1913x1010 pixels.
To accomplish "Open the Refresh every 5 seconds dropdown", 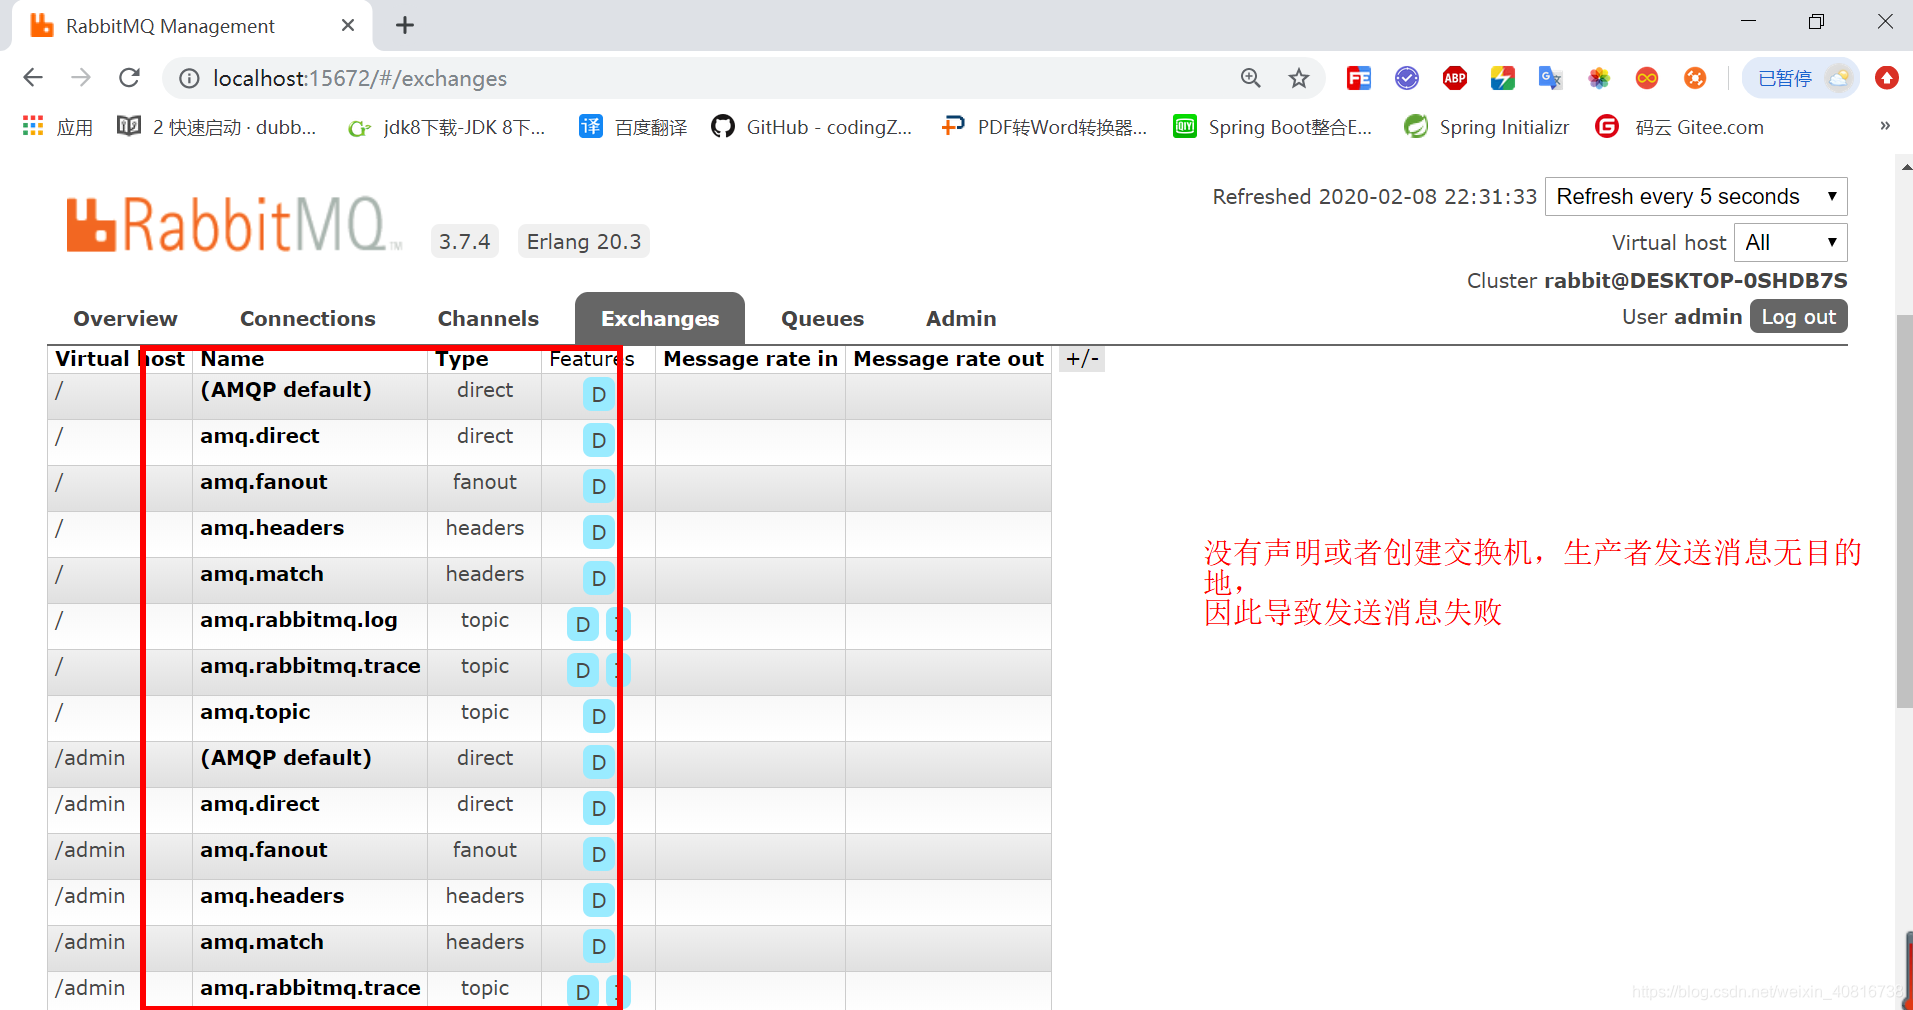I will 1696,196.
